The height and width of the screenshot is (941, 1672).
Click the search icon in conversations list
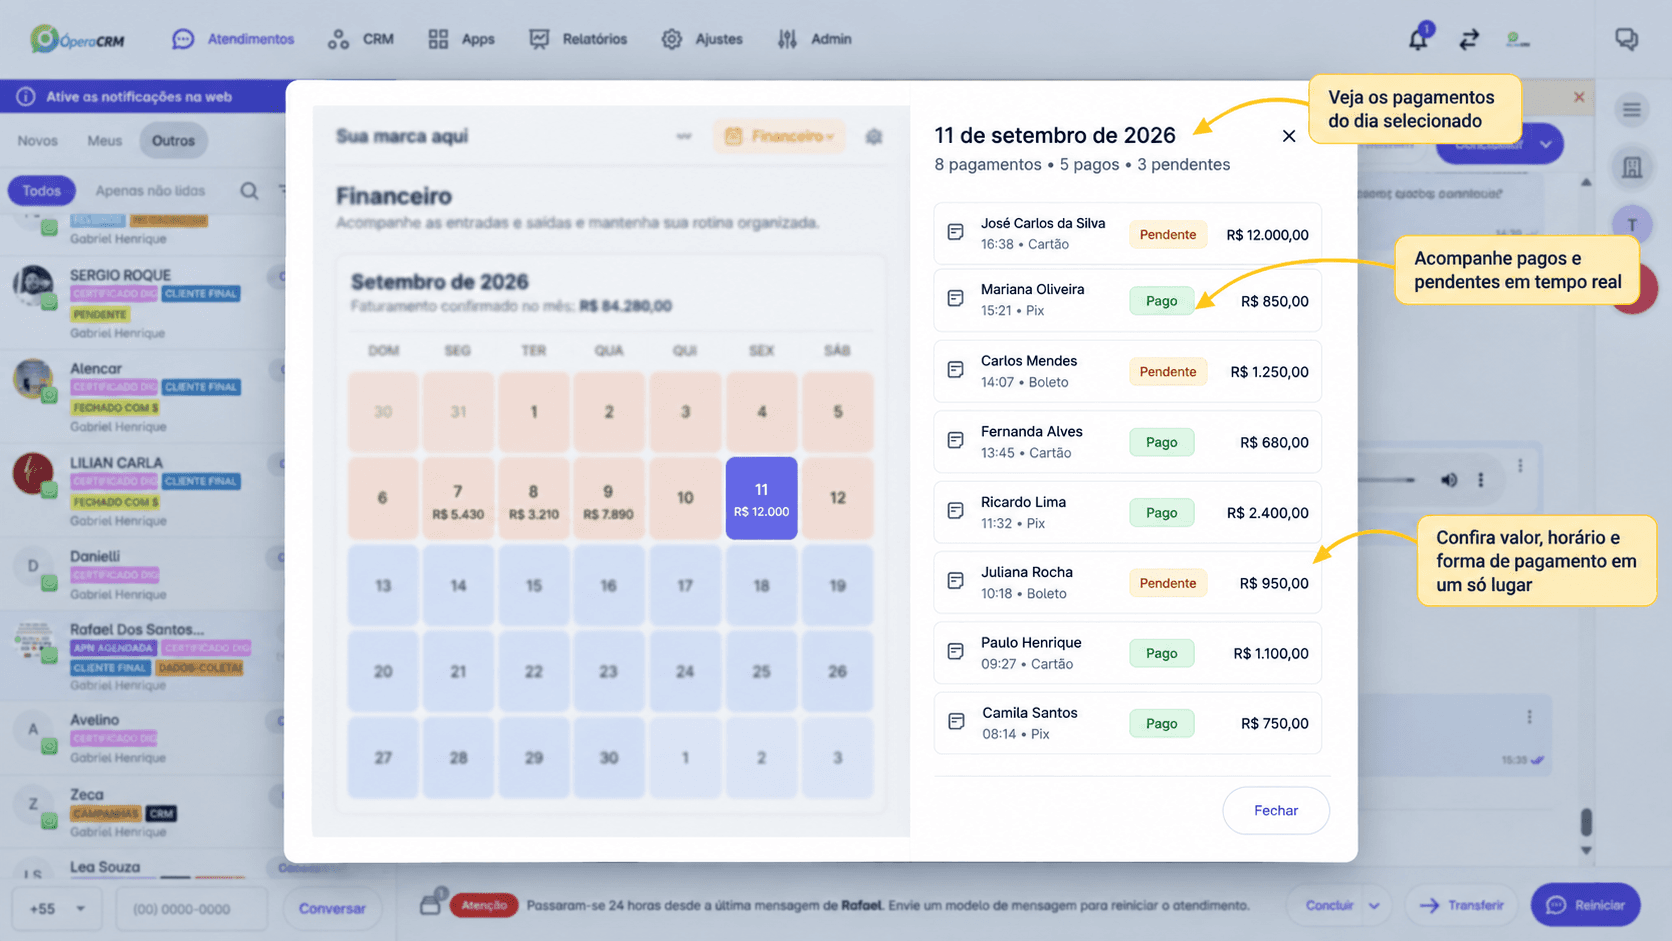point(249,191)
